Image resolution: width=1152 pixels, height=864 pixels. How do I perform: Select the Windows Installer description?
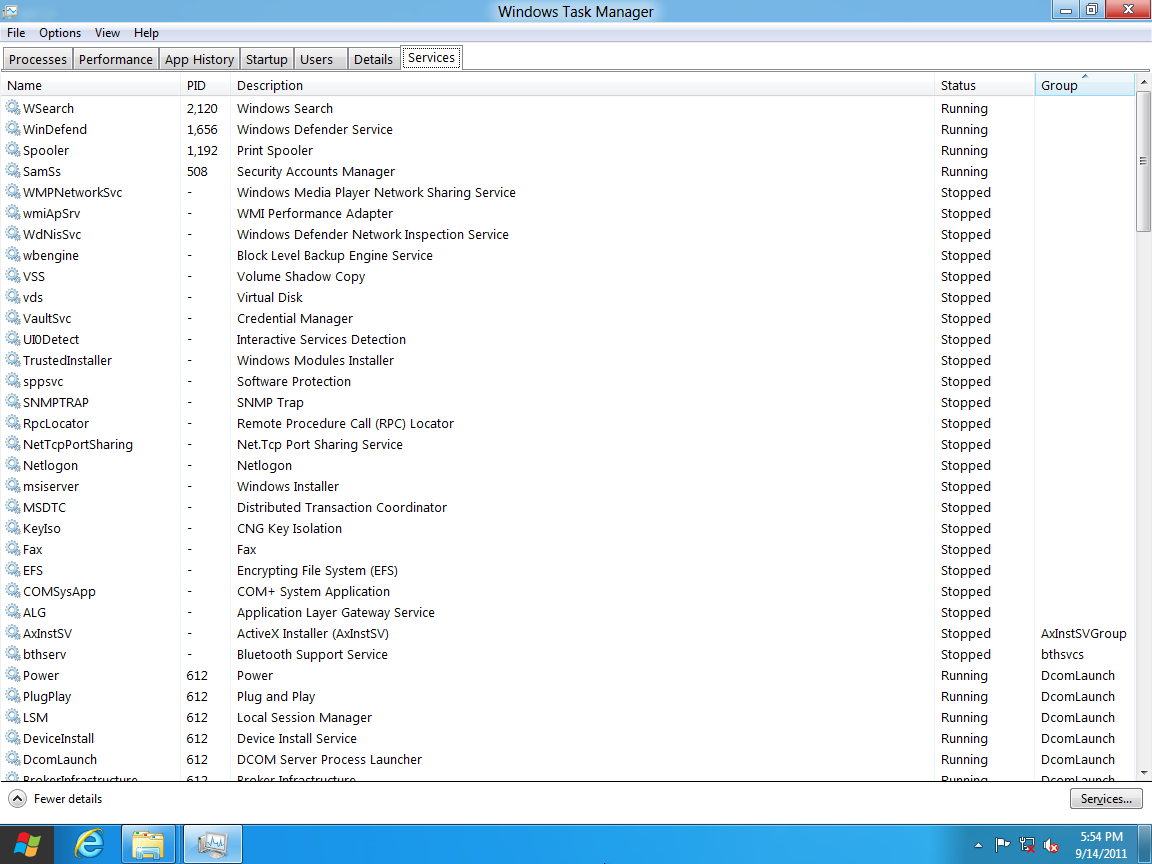288,486
